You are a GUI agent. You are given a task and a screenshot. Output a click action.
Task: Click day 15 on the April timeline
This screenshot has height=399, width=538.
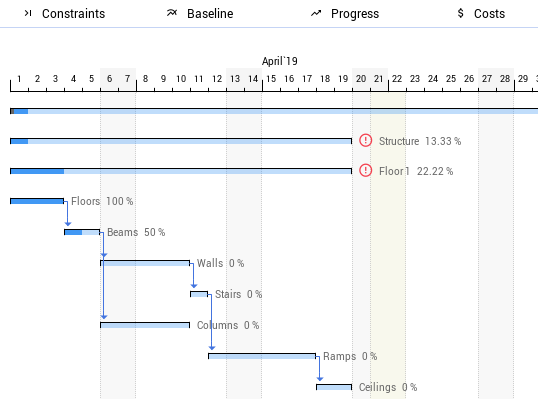(271, 79)
